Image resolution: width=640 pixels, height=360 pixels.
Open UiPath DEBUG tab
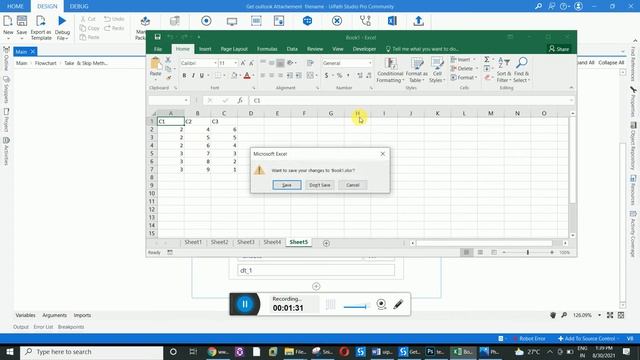point(79,6)
